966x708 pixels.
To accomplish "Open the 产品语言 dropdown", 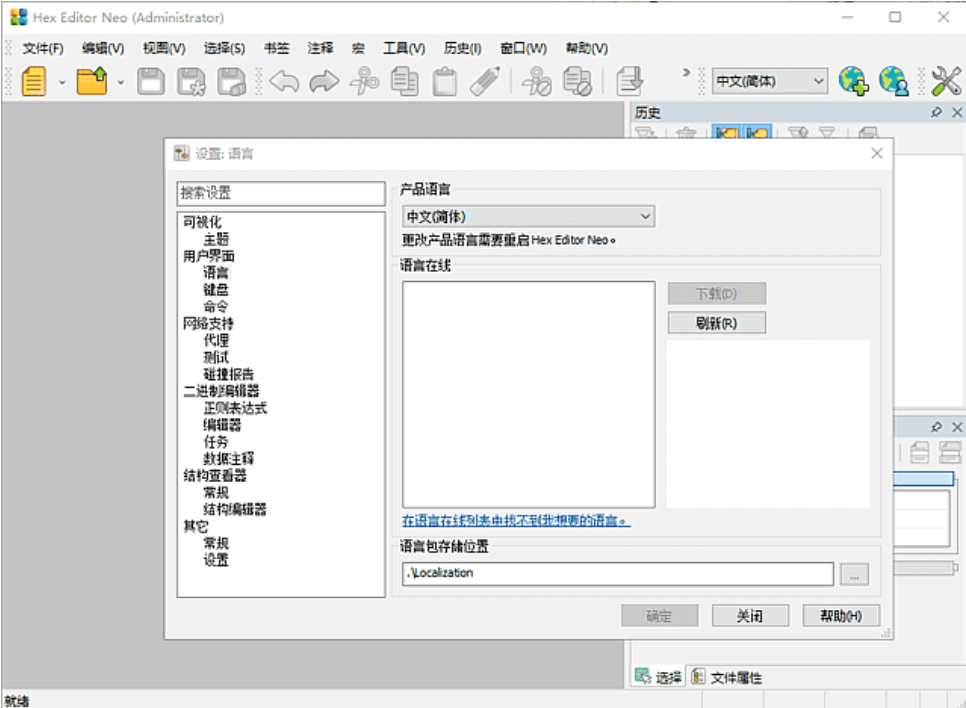I will (645, 216).
